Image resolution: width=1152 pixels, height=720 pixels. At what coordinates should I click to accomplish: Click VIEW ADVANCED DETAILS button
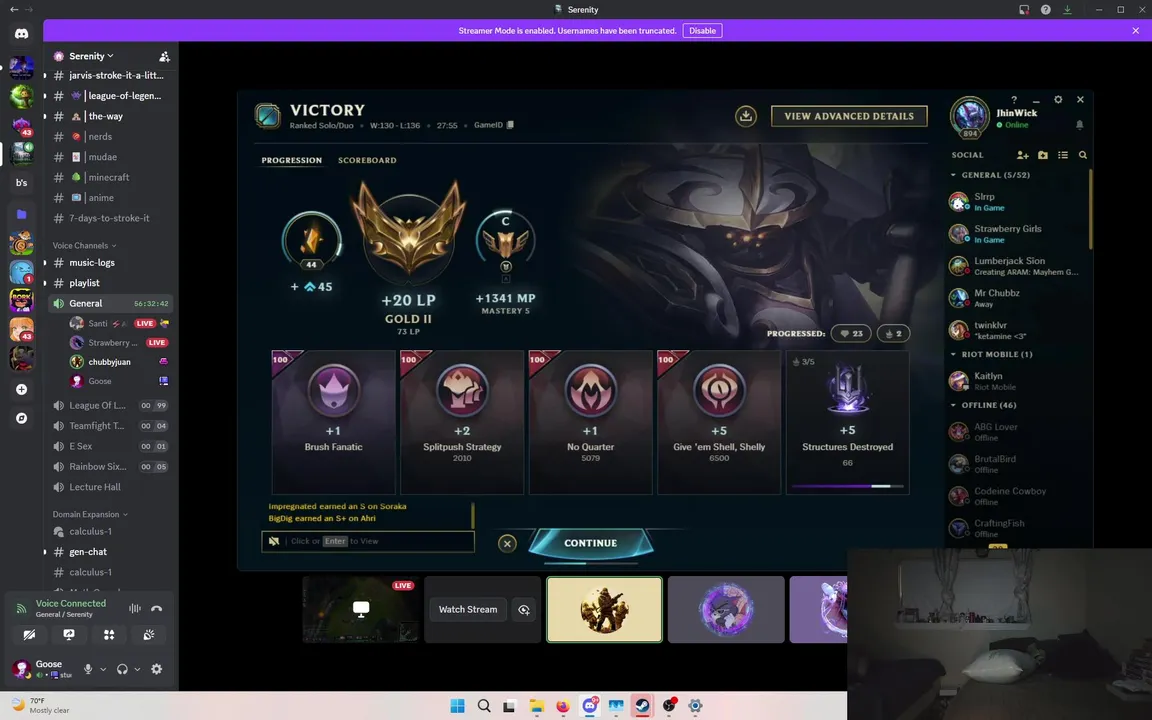[x=849, y=116]
